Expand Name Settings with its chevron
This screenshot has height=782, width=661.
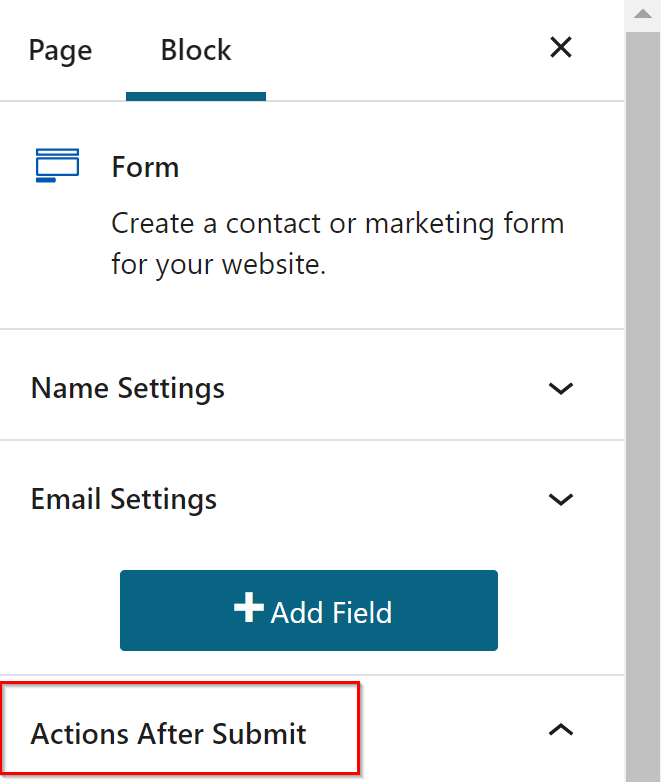pyautogui.click(x=561, y=387)
